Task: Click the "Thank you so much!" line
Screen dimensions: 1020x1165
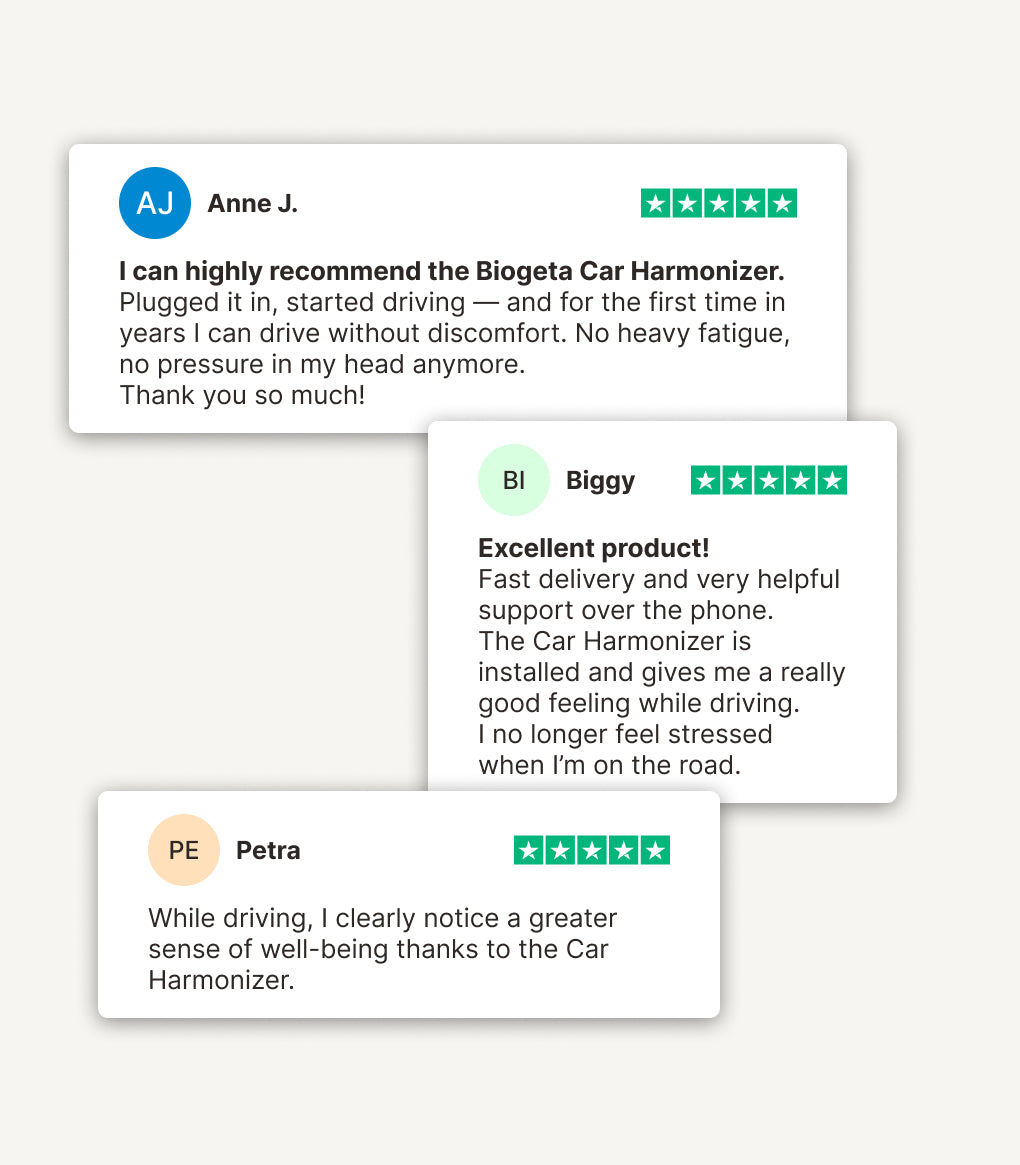Action: [x=242, y=395]
